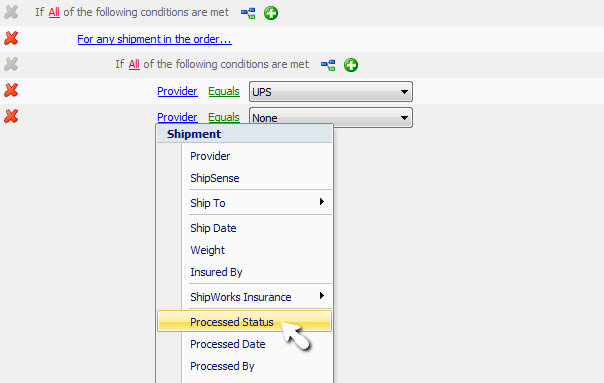Screen dimensions: 604x383
Task: Select Weight menu item
Action: (245, 250)
